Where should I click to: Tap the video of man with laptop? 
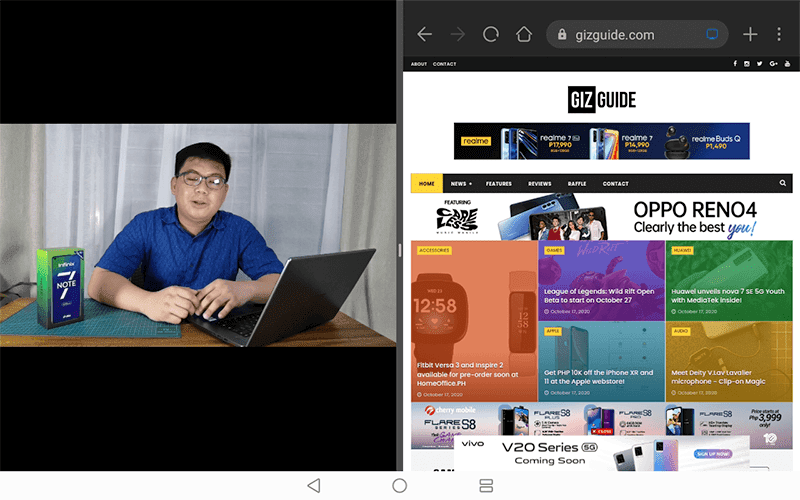198,235
